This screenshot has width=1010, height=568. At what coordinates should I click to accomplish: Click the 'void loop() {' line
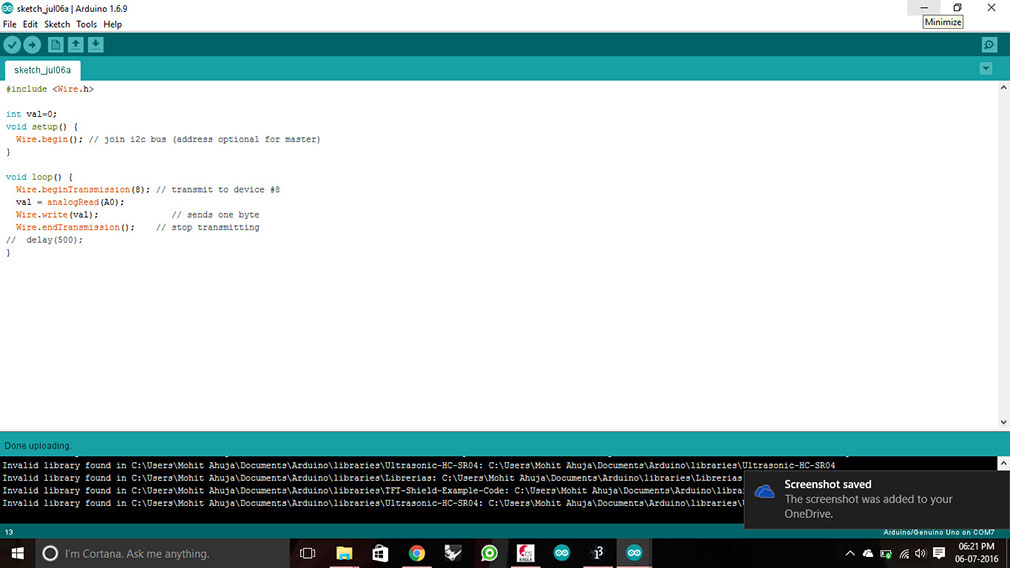(39, 177)
